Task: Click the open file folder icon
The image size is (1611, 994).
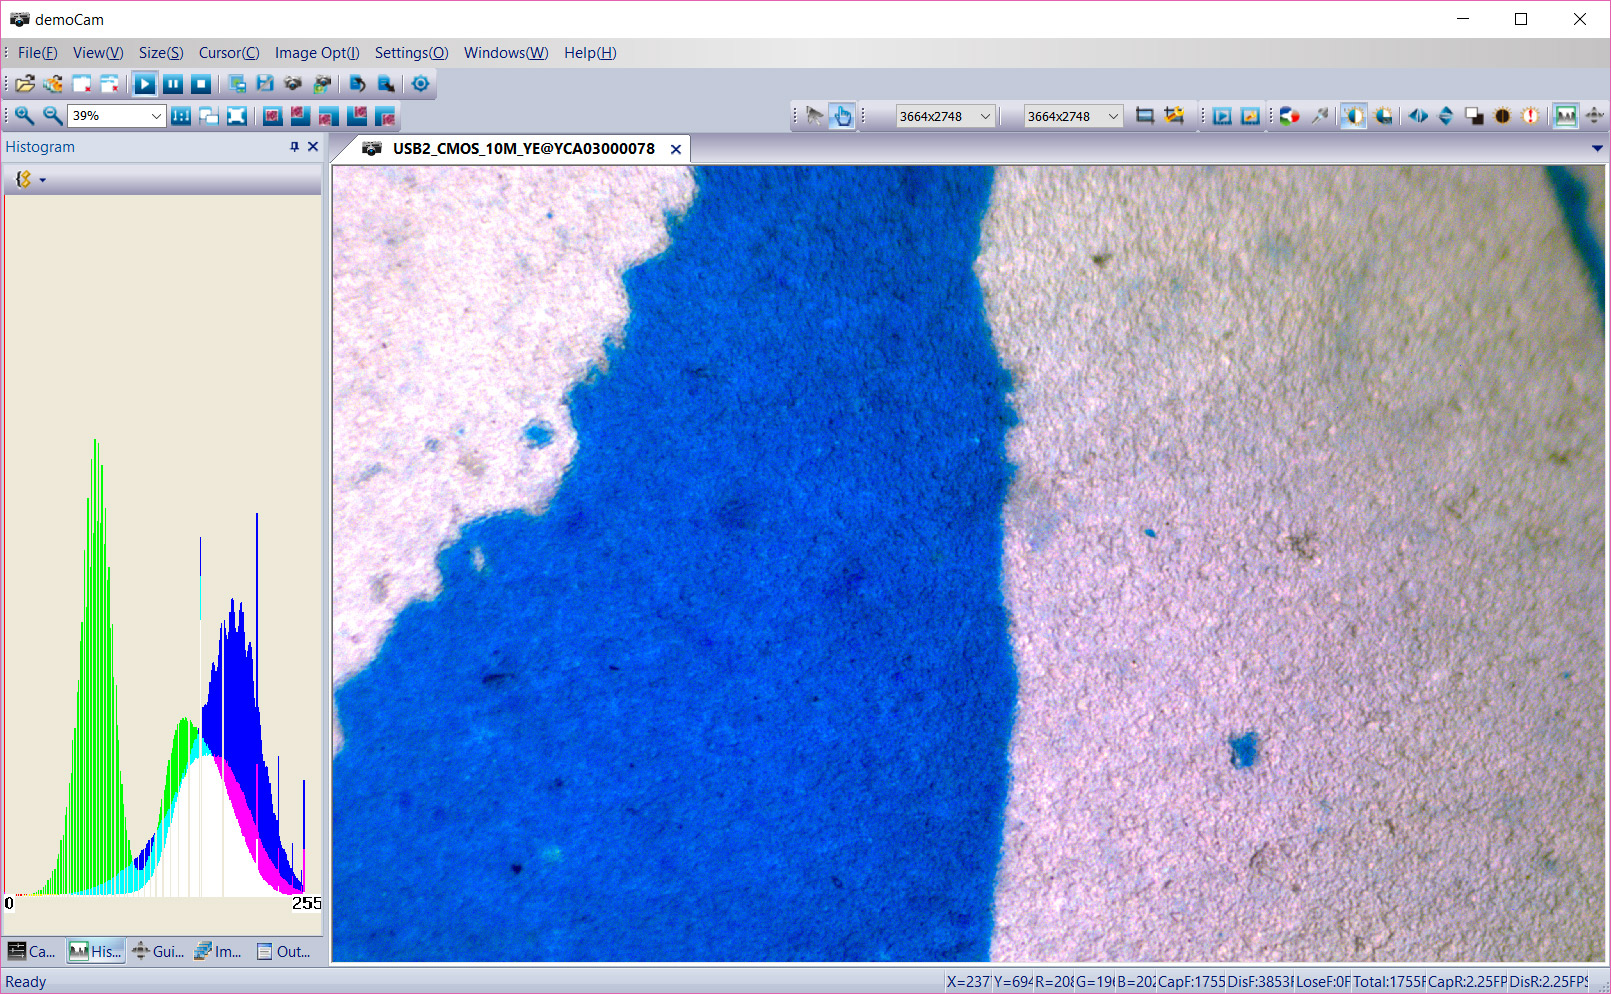Action: (x=25, y=84)
